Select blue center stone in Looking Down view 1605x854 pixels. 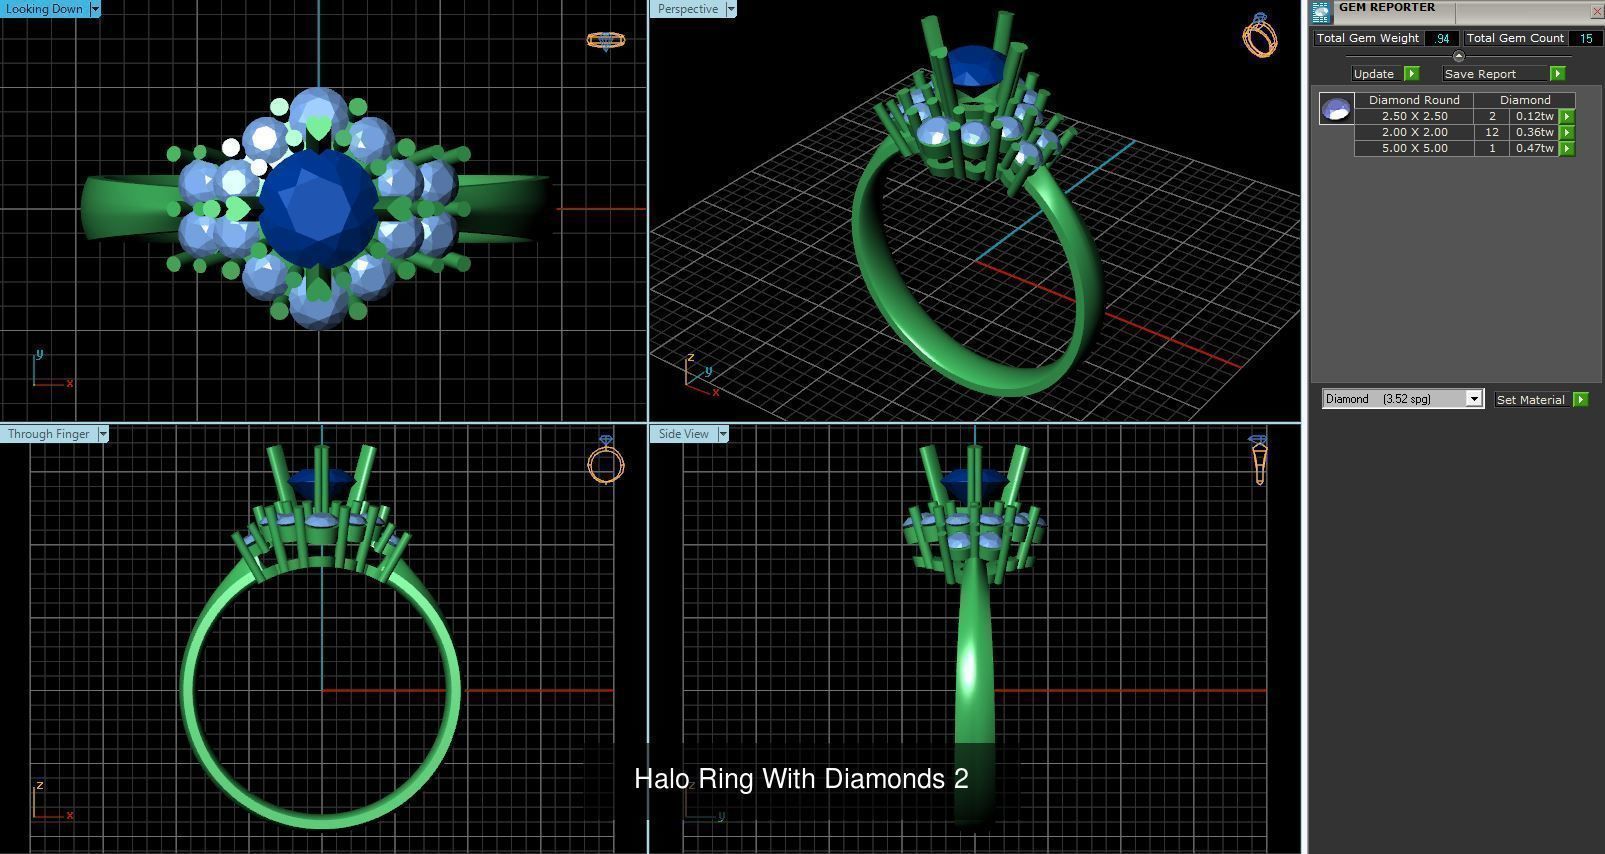[x=318, y=210]
